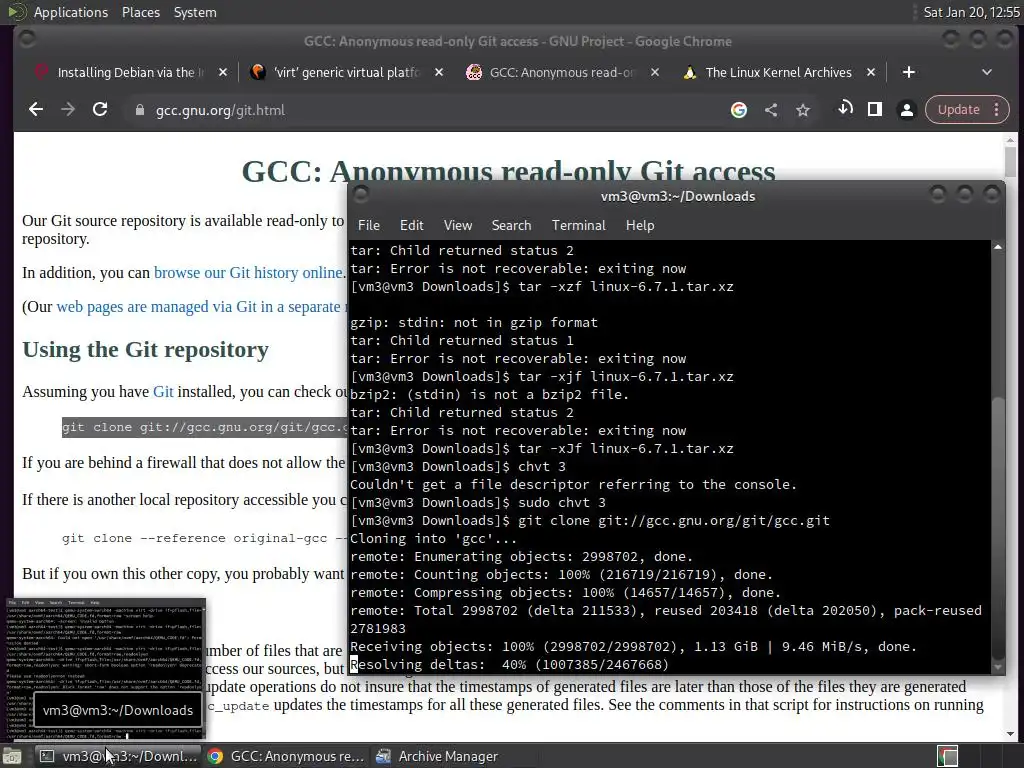
Task: Toggle Chrome side panel
Action: pos(875,110)
